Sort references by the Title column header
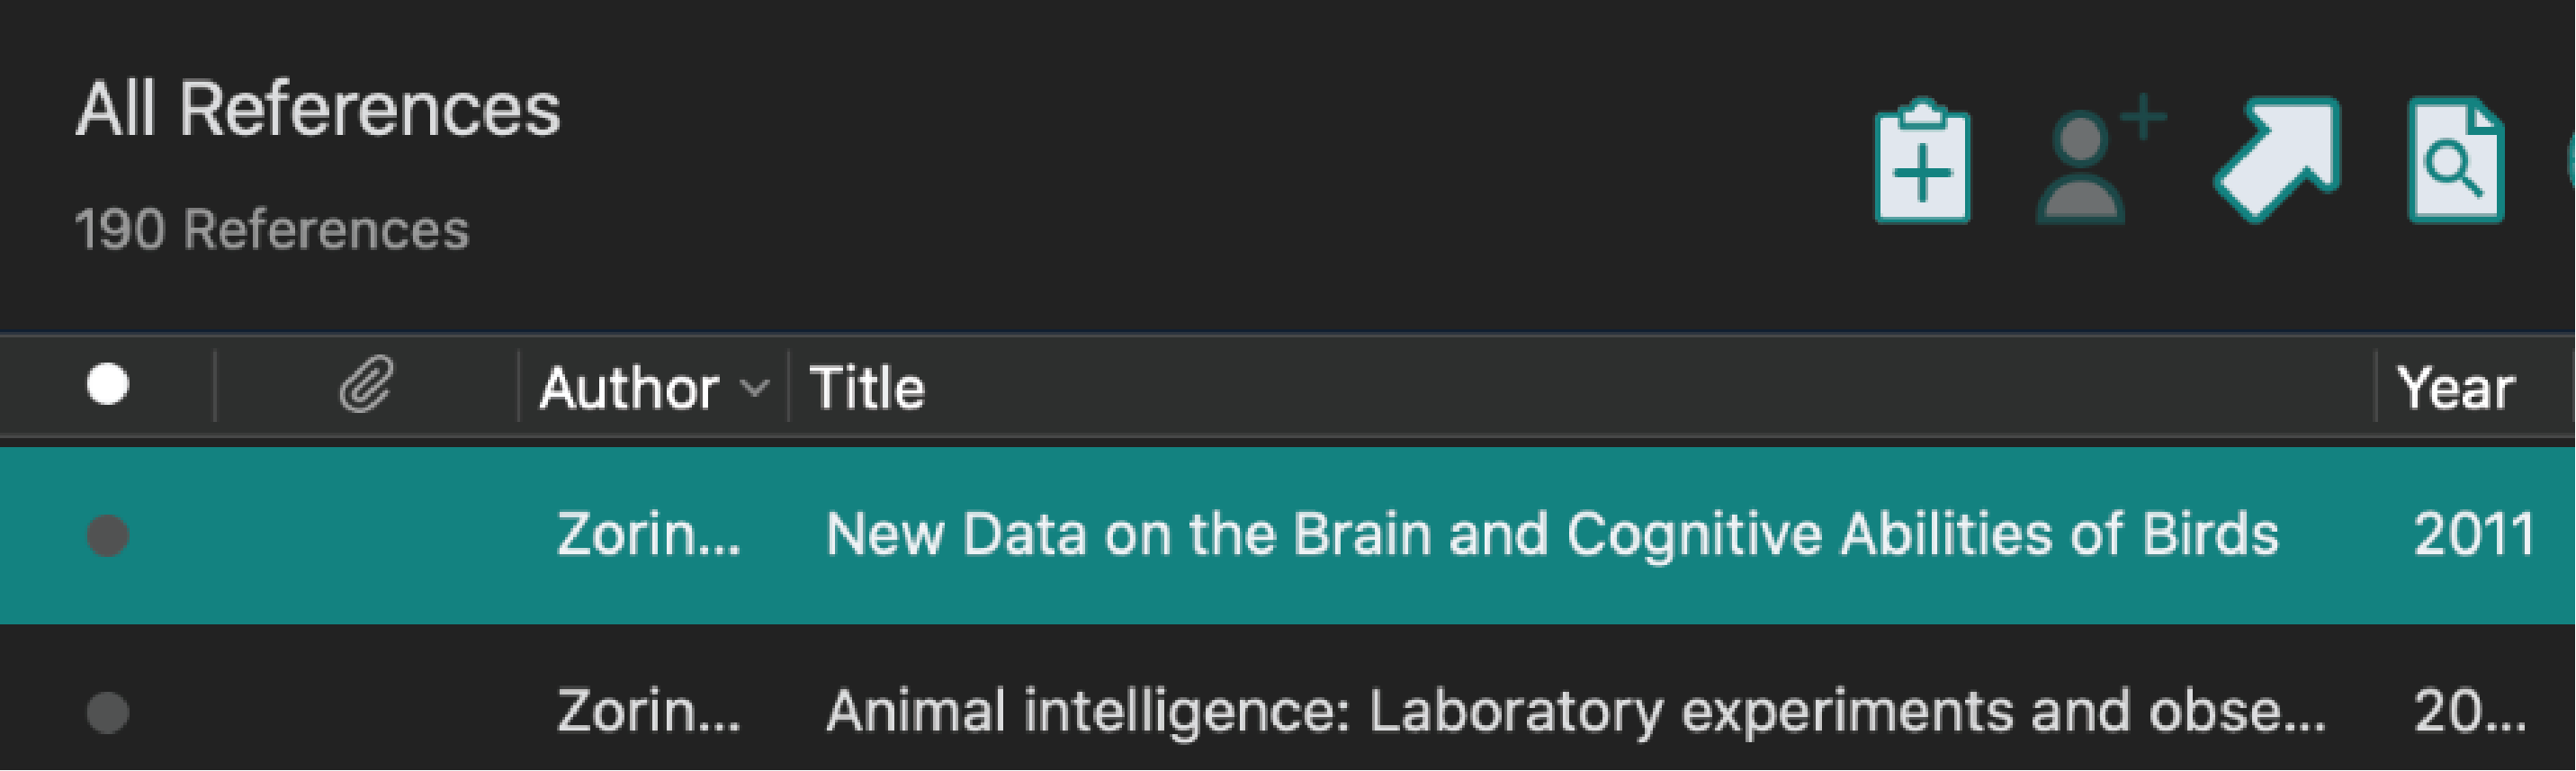Image resolution: width=2576 pixels, height=771 pixels. click(x=866, y=387)
